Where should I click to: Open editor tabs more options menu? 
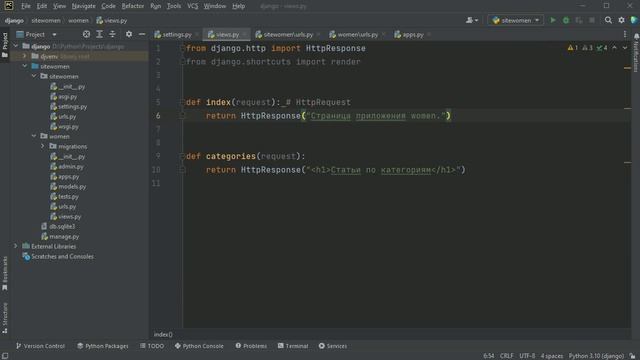pos(625,34)
